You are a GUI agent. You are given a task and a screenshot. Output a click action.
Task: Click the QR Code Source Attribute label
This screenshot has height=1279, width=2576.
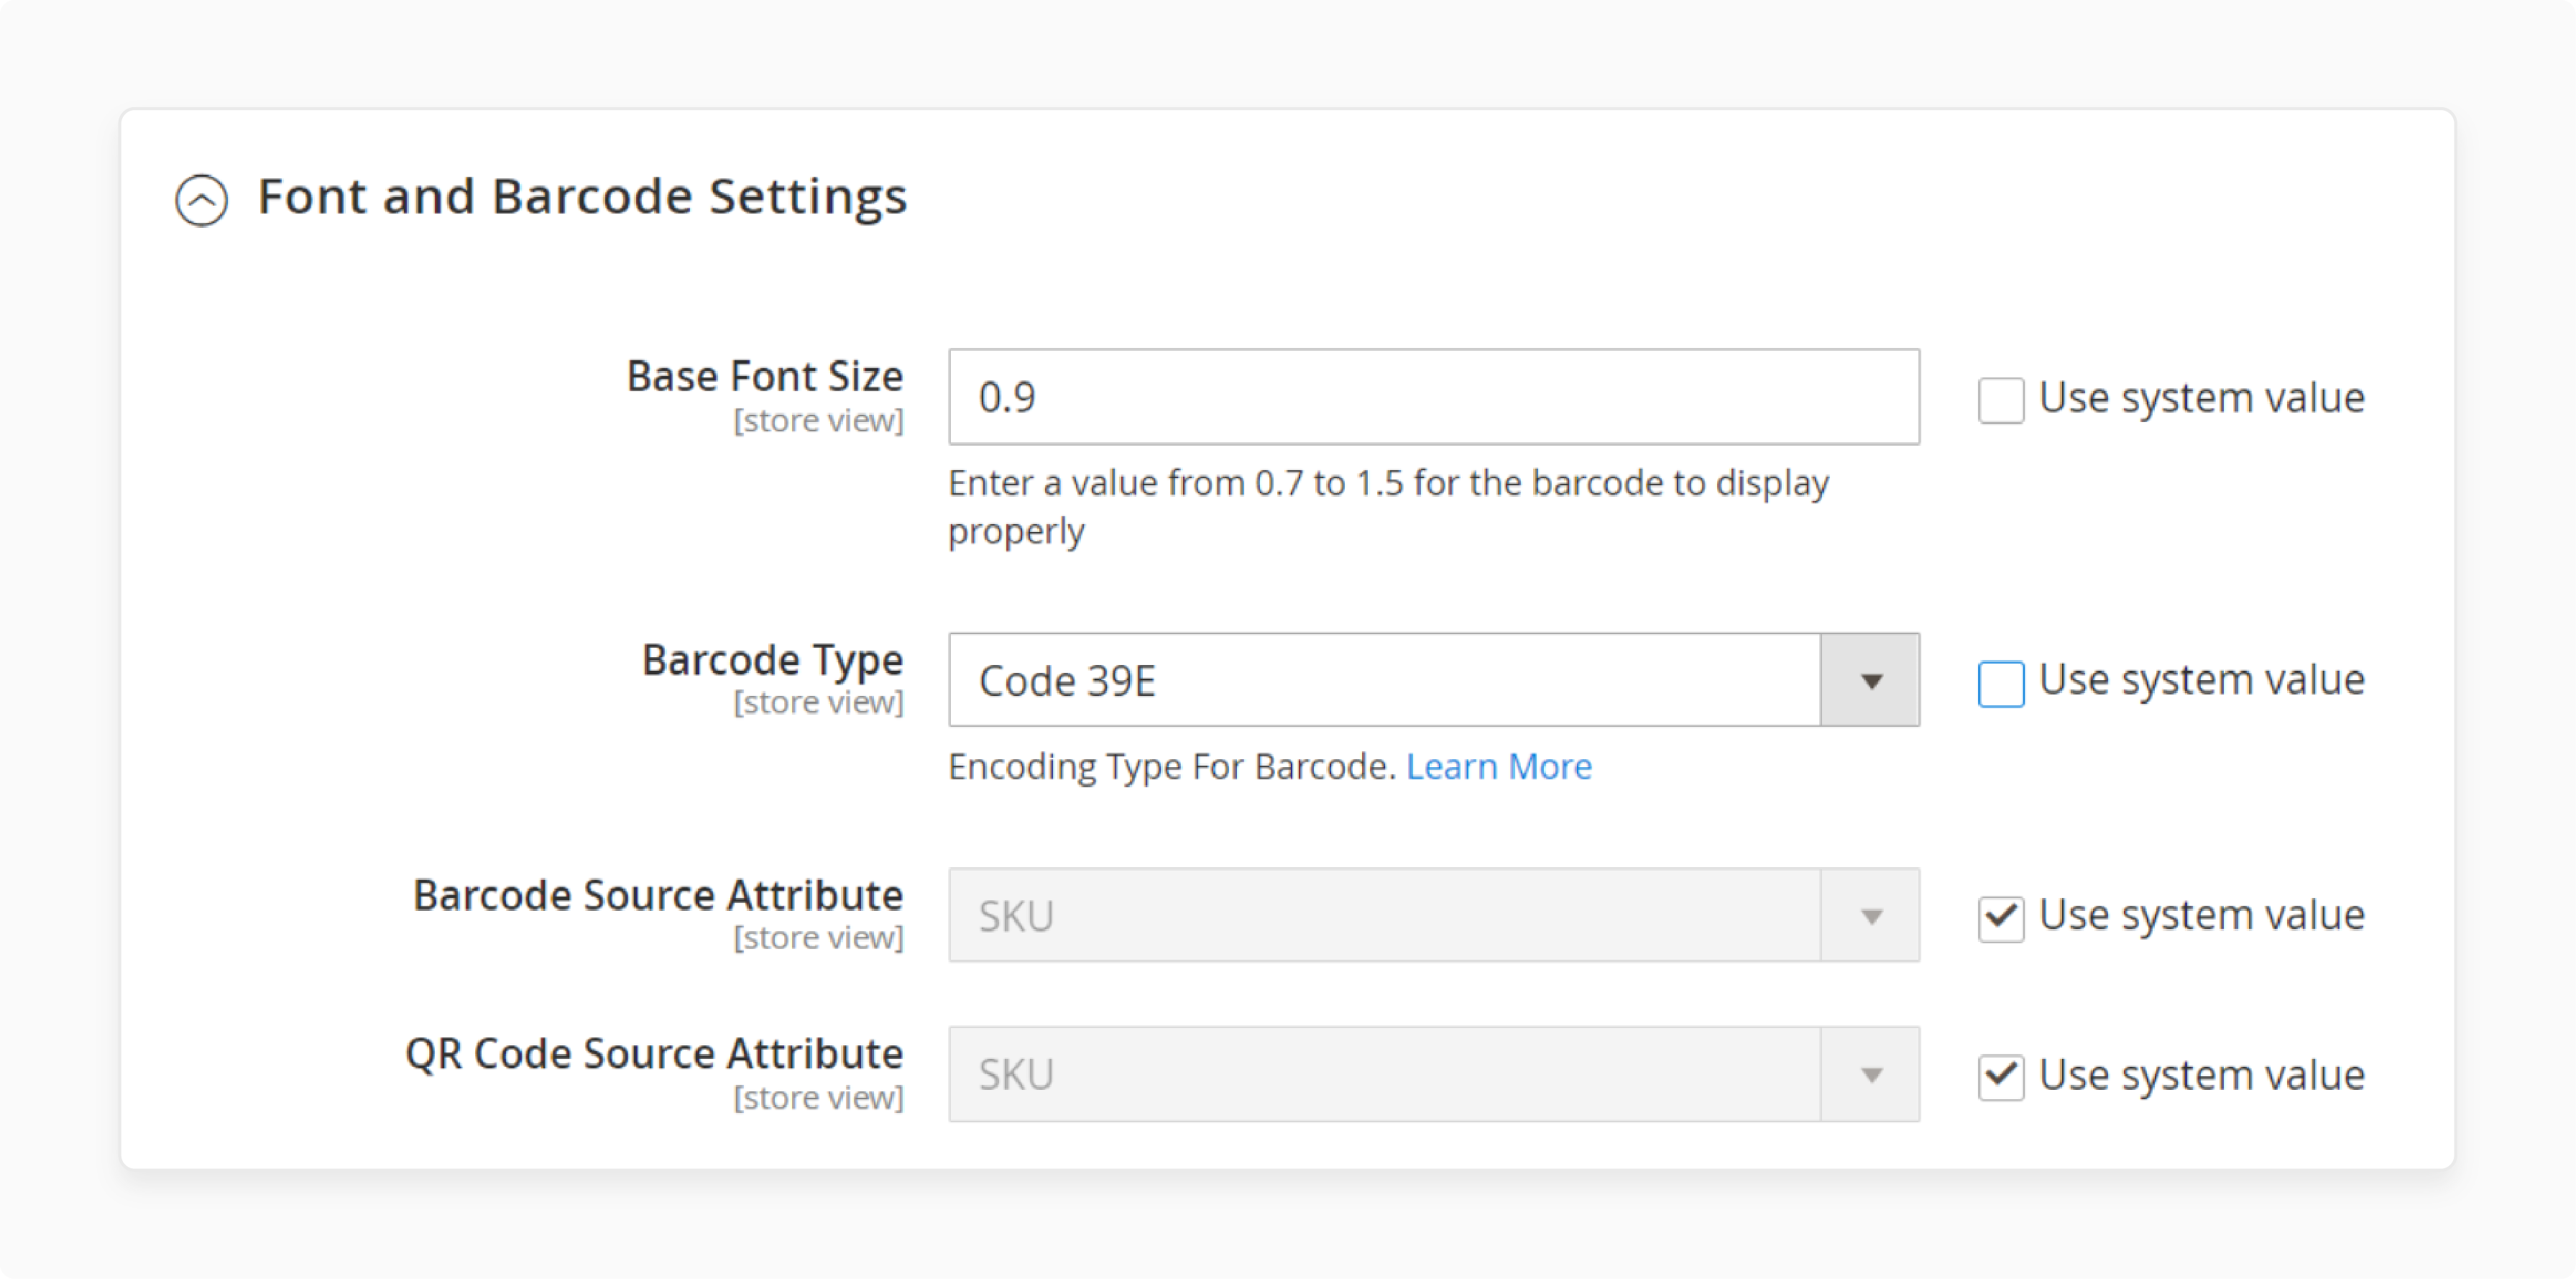tap(653, 1054)
